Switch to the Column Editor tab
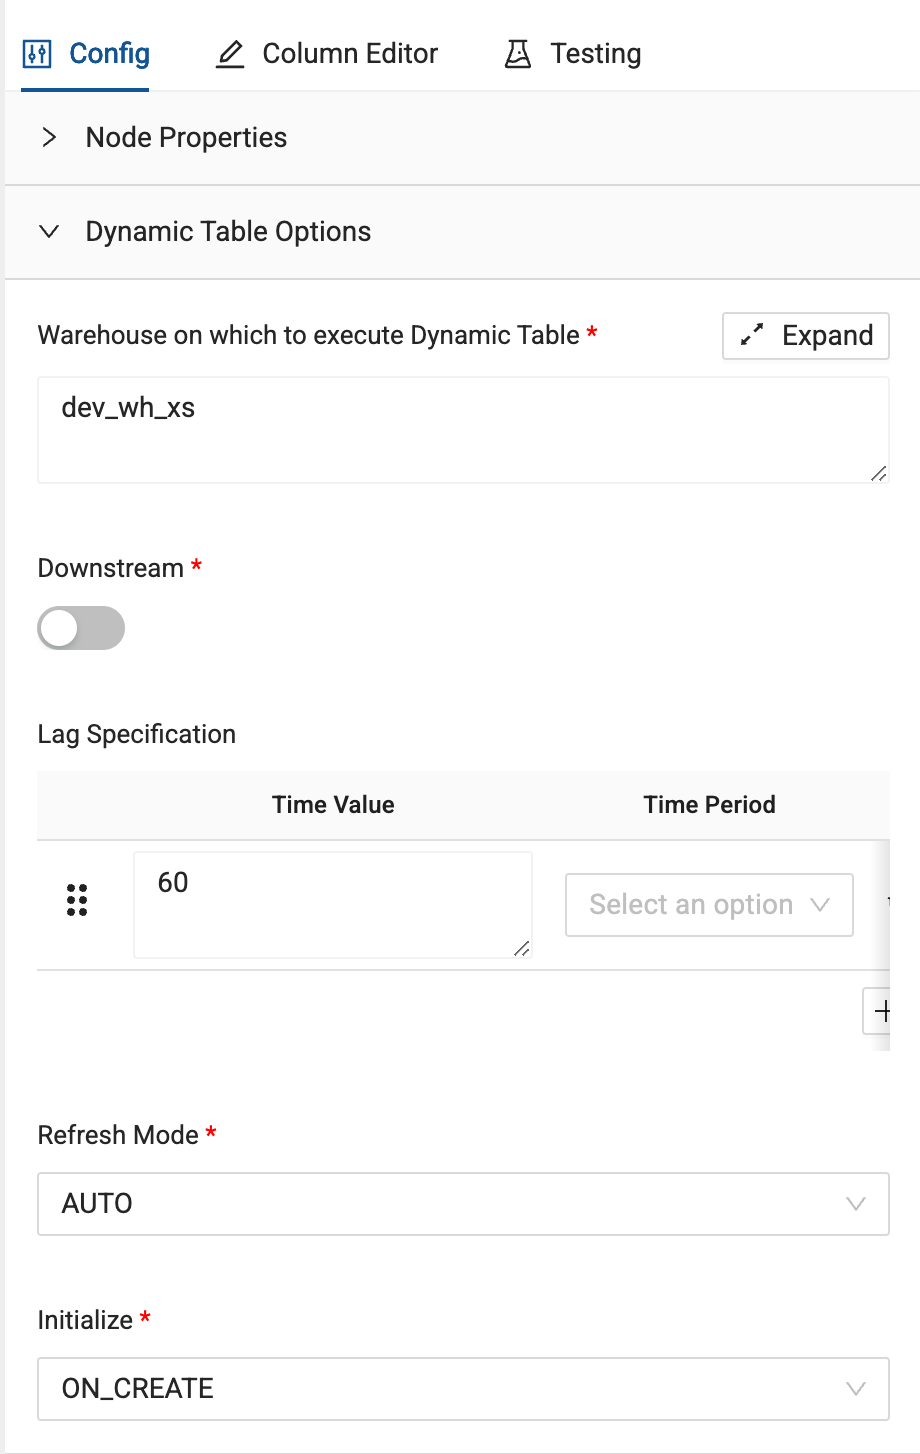This screenshot has width=920, height=1454. [349, 54]
